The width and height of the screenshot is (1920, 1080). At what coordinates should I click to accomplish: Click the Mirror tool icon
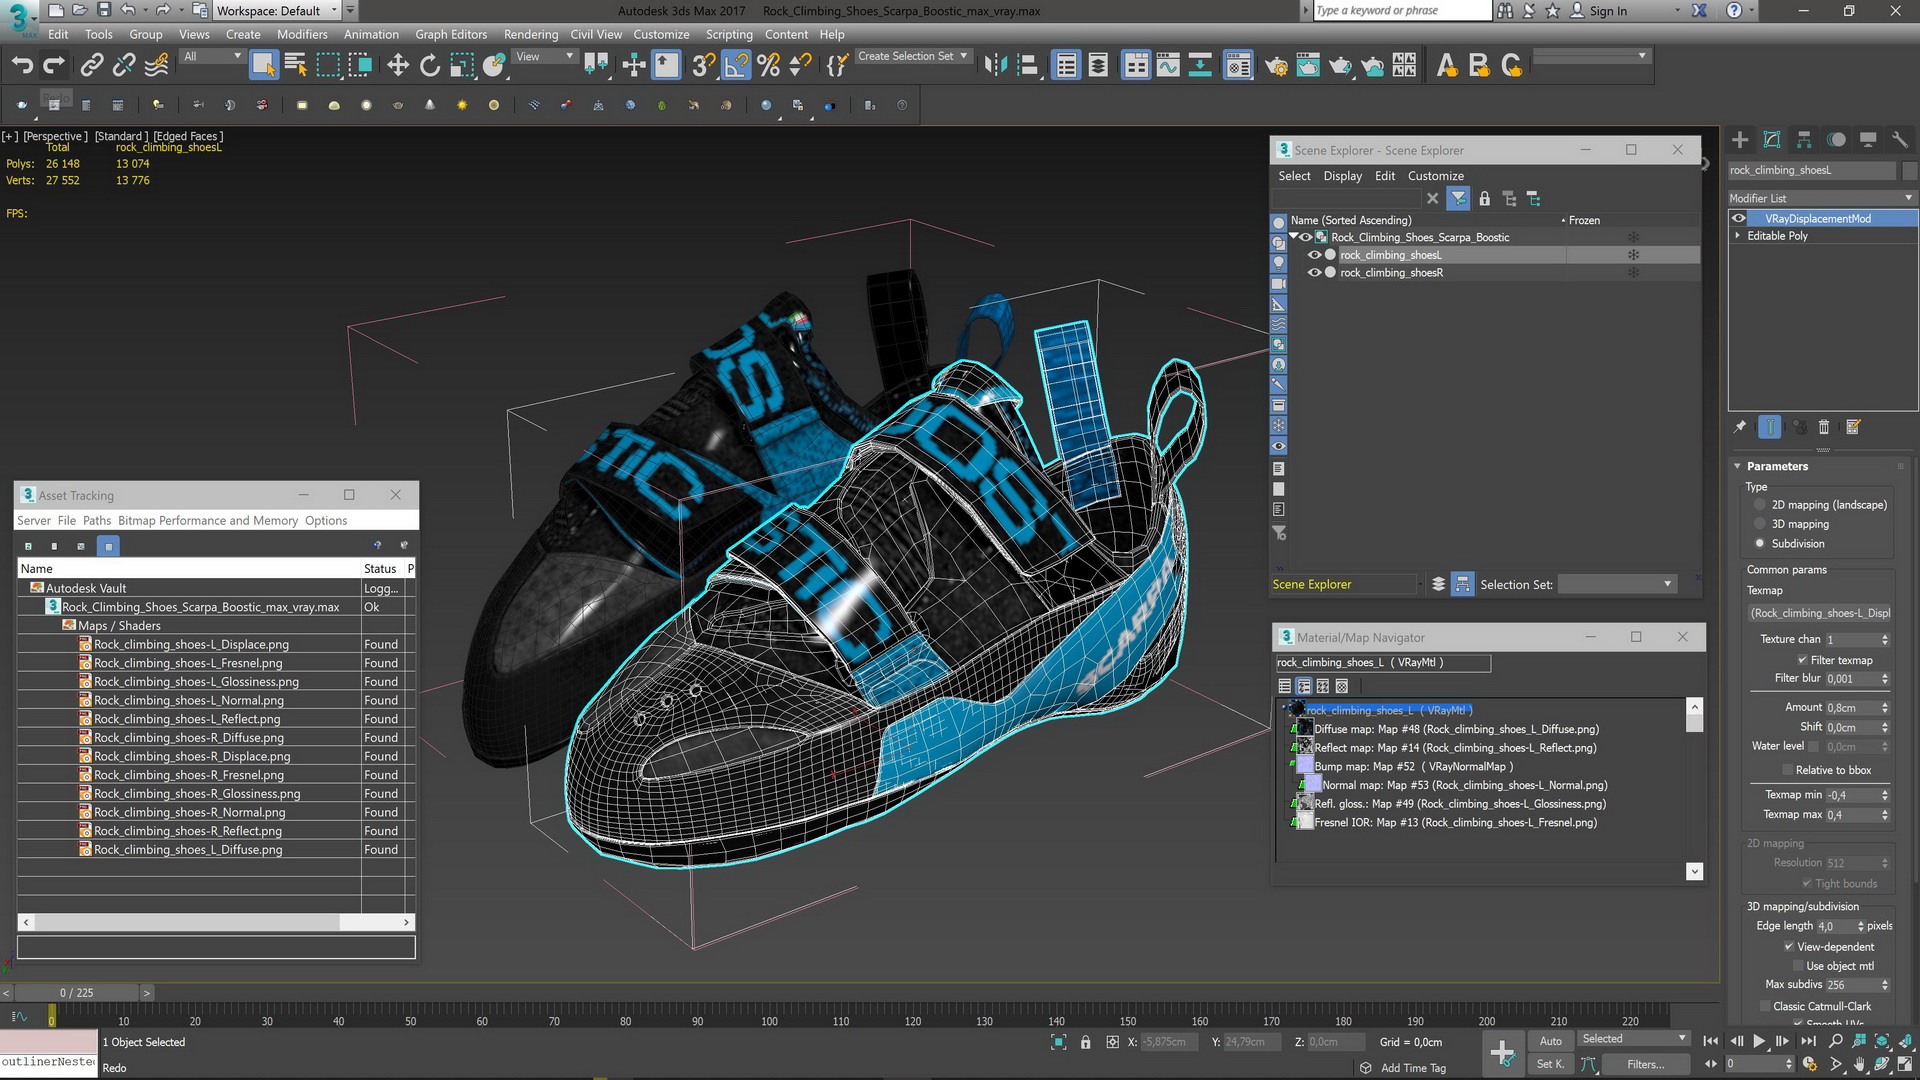(x=995, y=66)
